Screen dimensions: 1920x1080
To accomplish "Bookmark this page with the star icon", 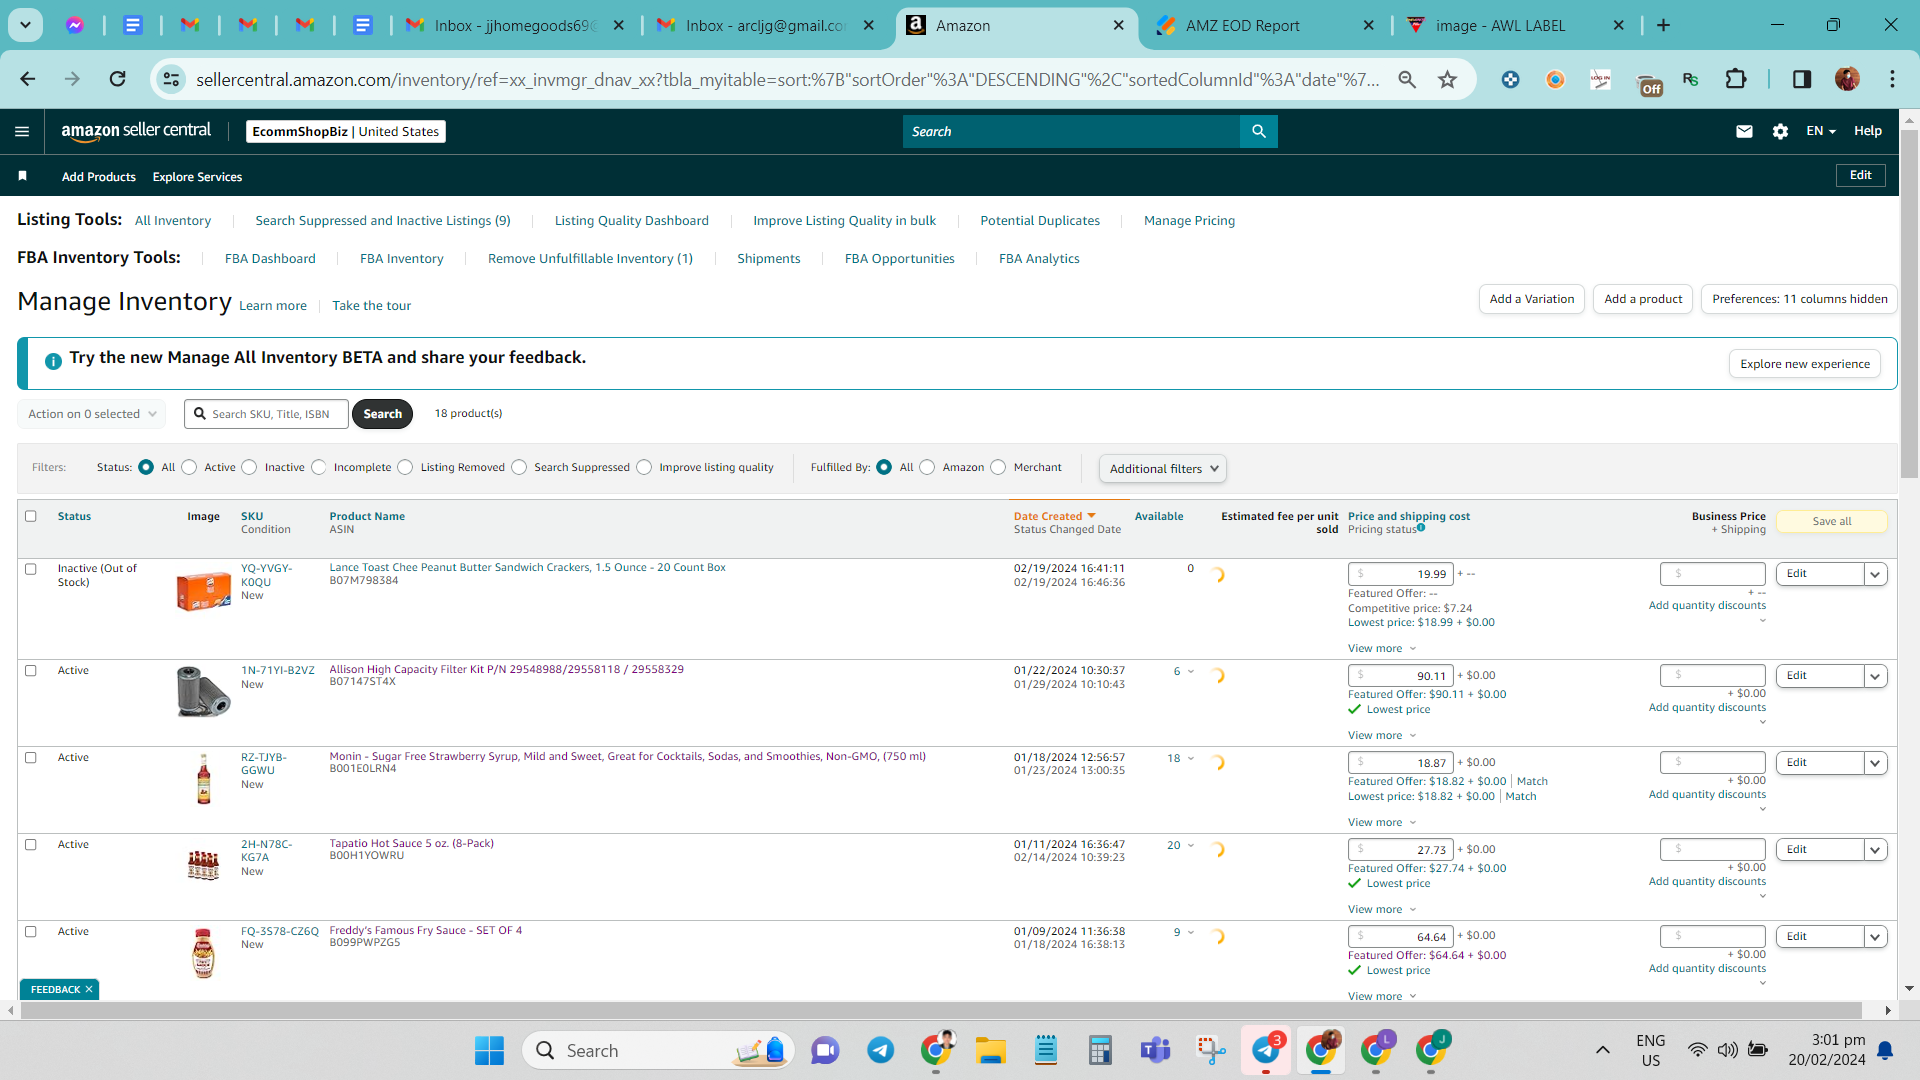I will coord(1447,79).
